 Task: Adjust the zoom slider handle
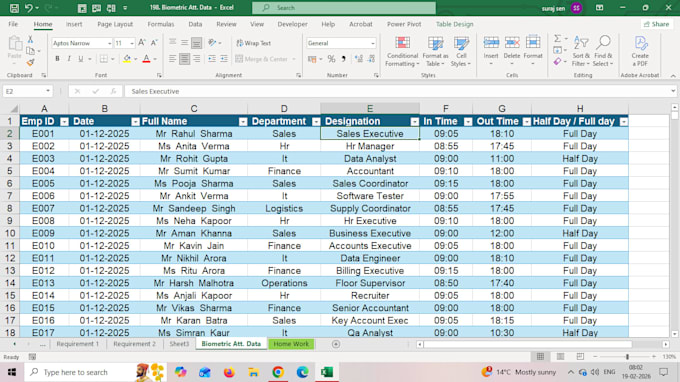627,356
